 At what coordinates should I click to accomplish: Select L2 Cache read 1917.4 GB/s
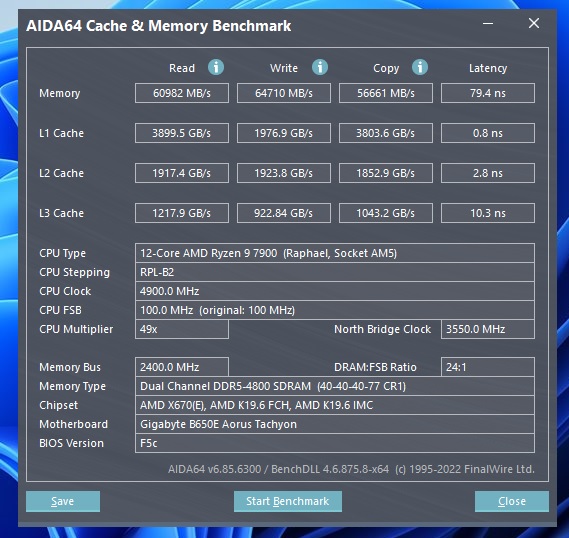coord(182,173)
